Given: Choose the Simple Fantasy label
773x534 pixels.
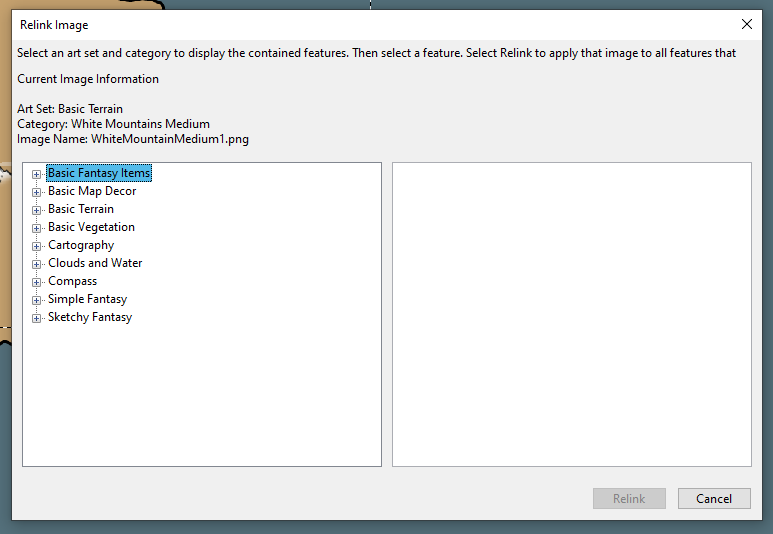Looking at the screenshot, I should click(87, 299).
